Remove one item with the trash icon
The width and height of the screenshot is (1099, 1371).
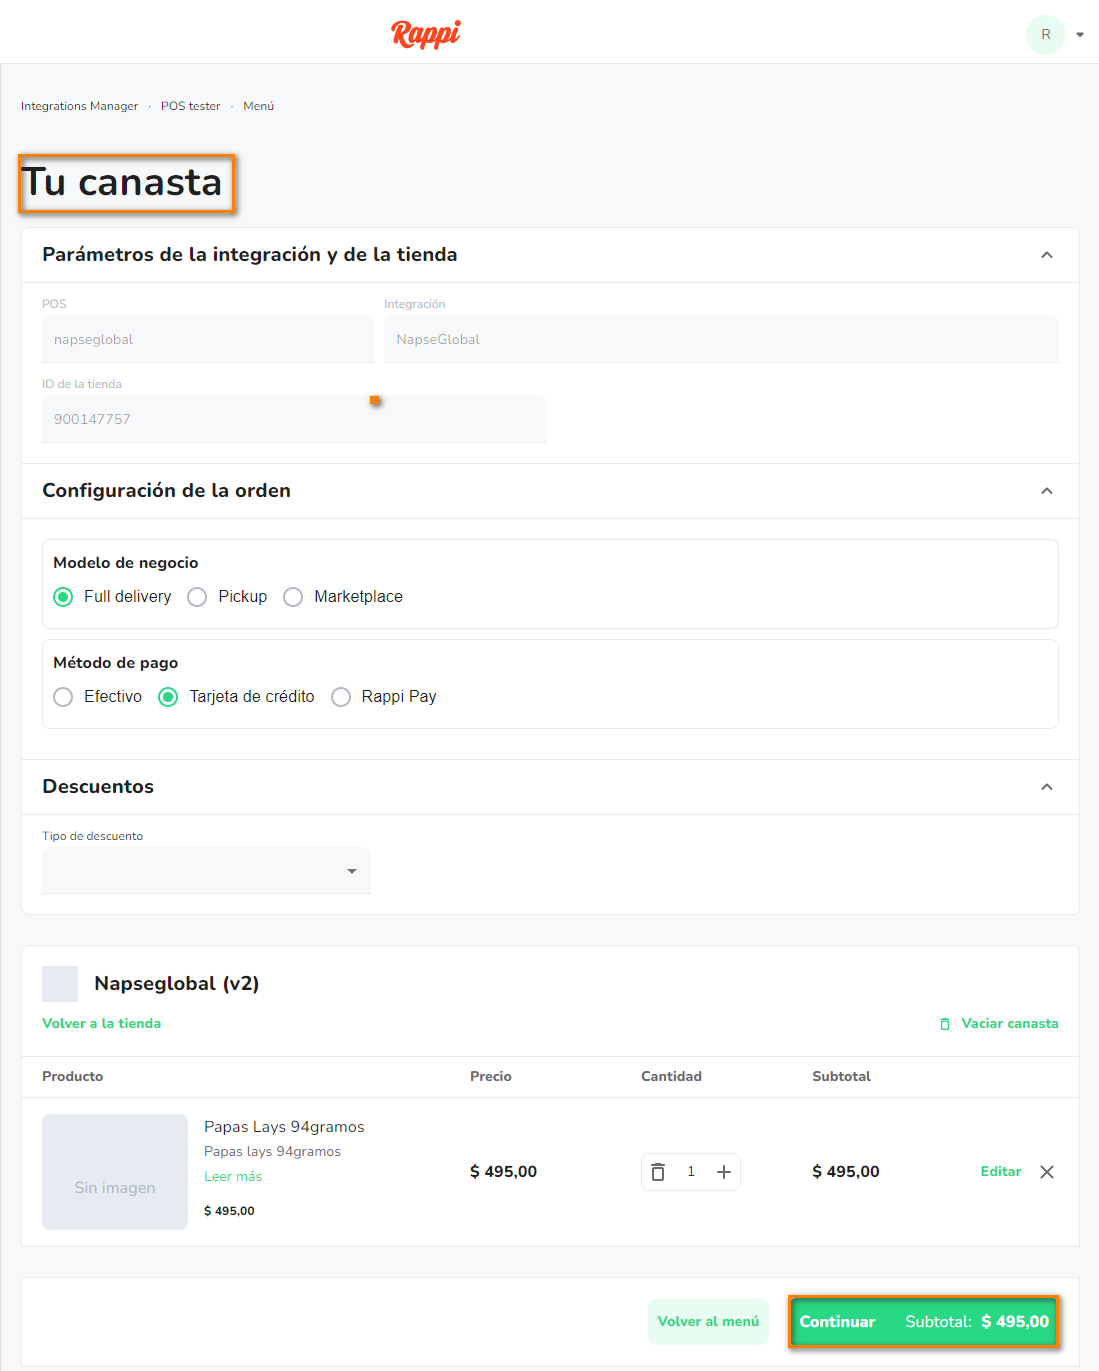[x=658, y=1172]
